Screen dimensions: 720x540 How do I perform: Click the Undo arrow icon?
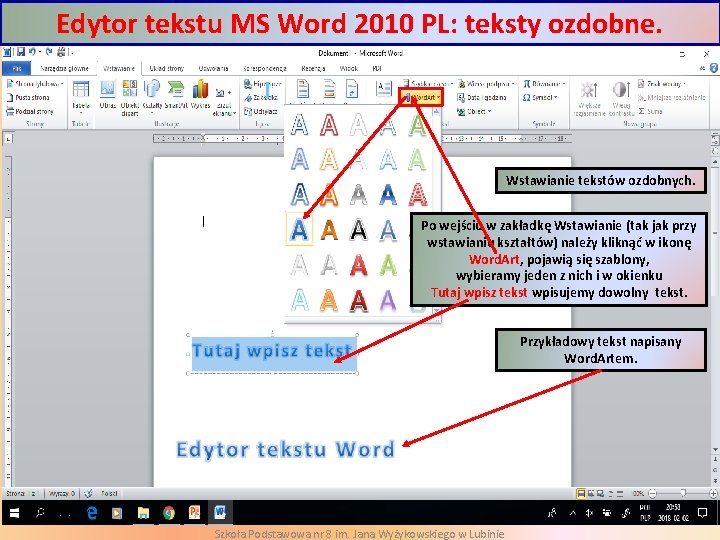tap(32, 52)
